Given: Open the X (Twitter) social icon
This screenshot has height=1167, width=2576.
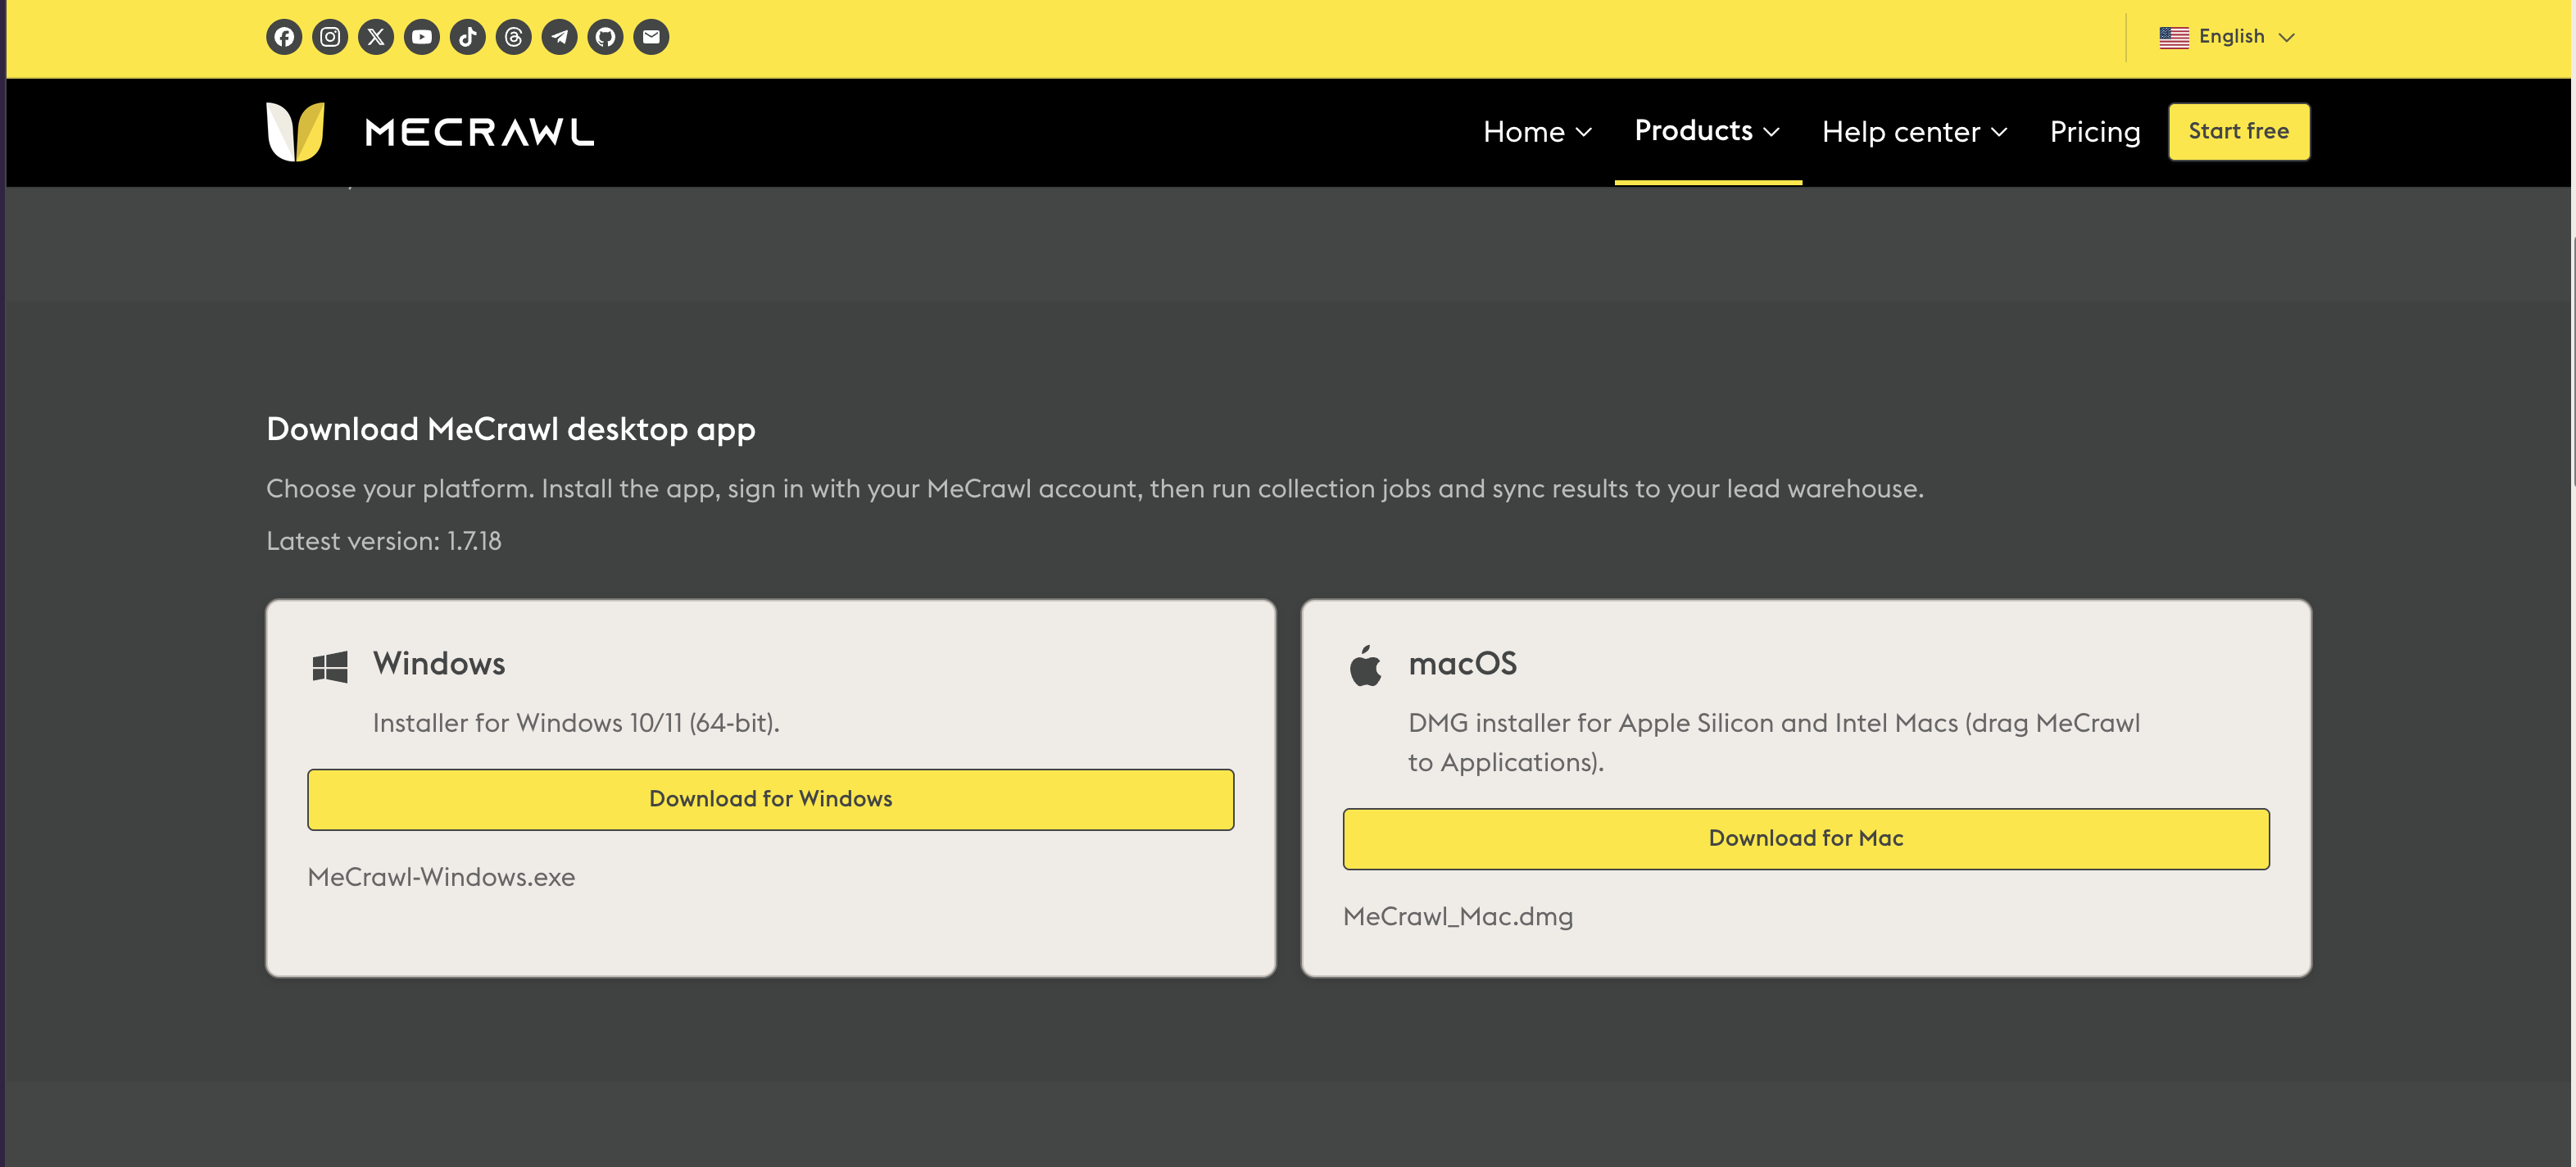Looking at the screenshot, I should [x=376, y=37].
